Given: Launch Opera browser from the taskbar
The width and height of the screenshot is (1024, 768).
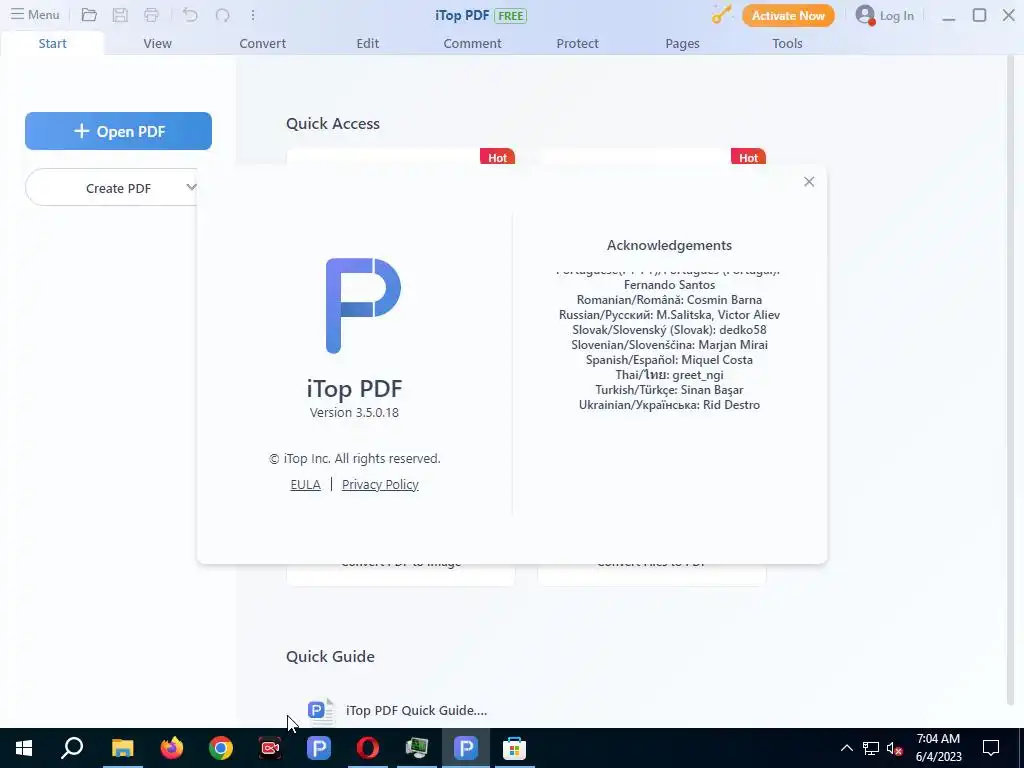Looking at the screenshot, I should 368,748.
